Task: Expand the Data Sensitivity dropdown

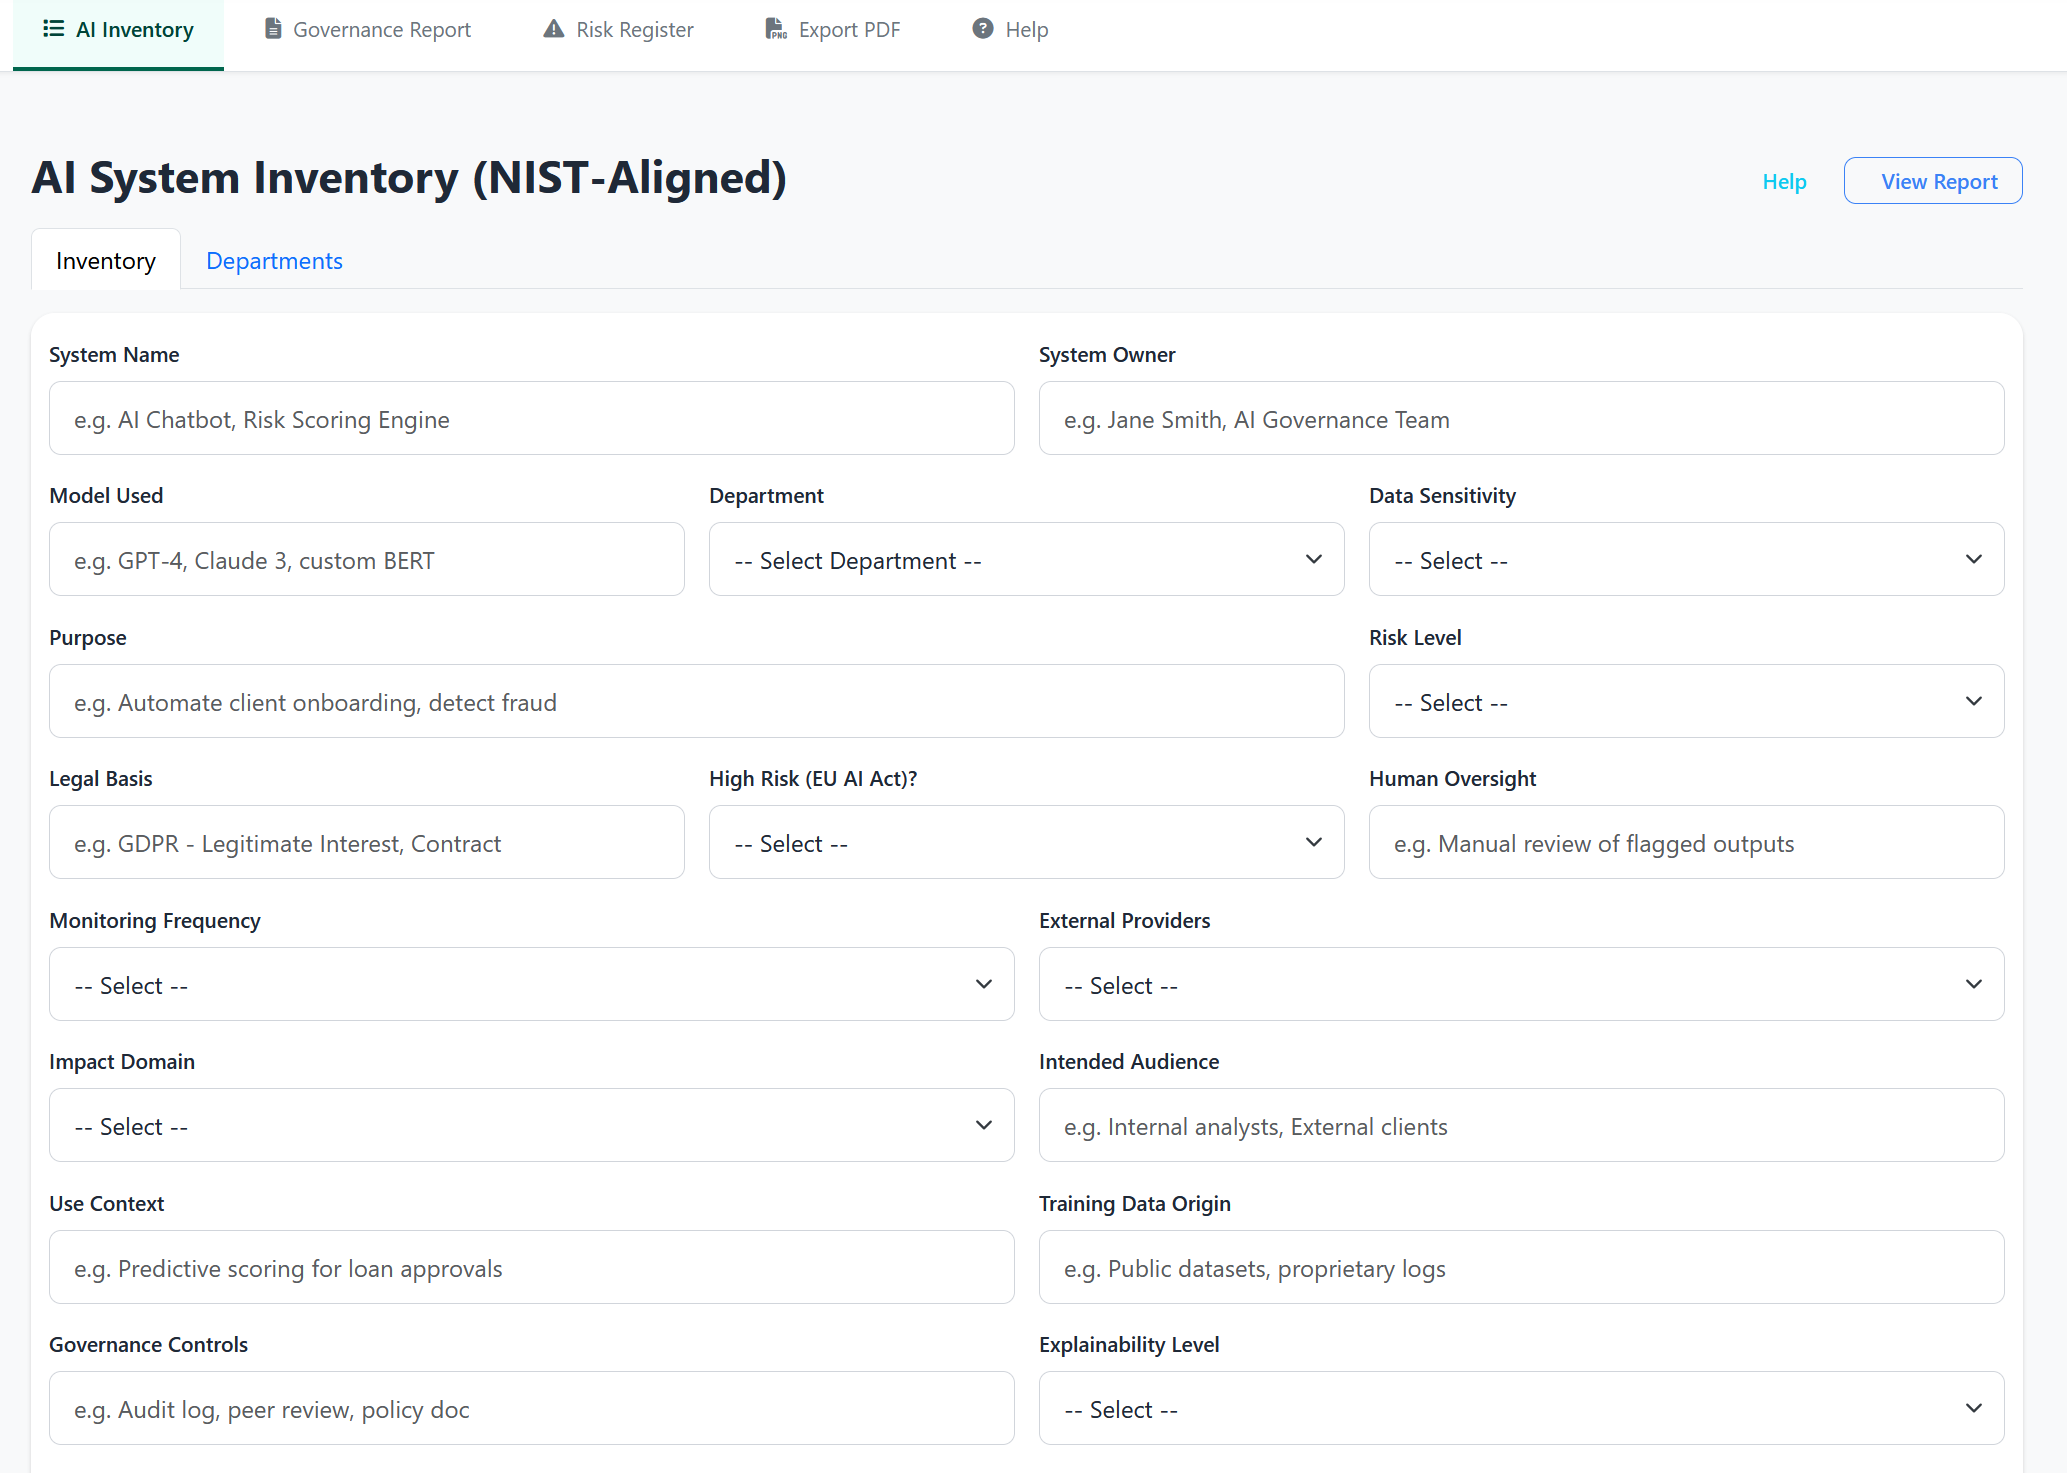Action: click(x=1686, y=559)
